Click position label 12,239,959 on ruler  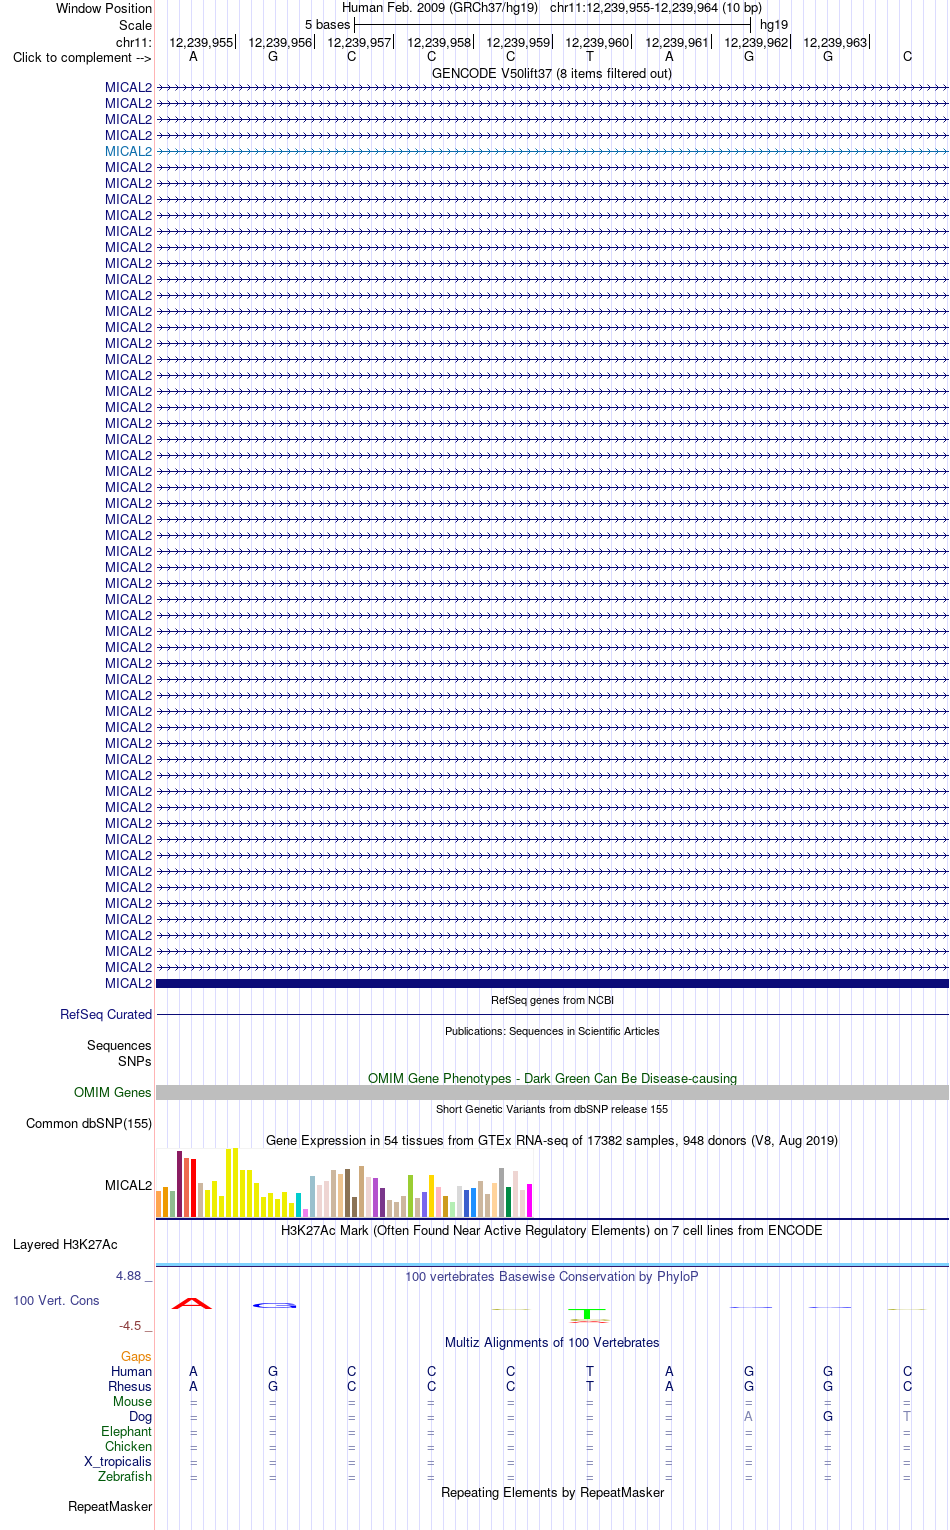coord(518,42)
